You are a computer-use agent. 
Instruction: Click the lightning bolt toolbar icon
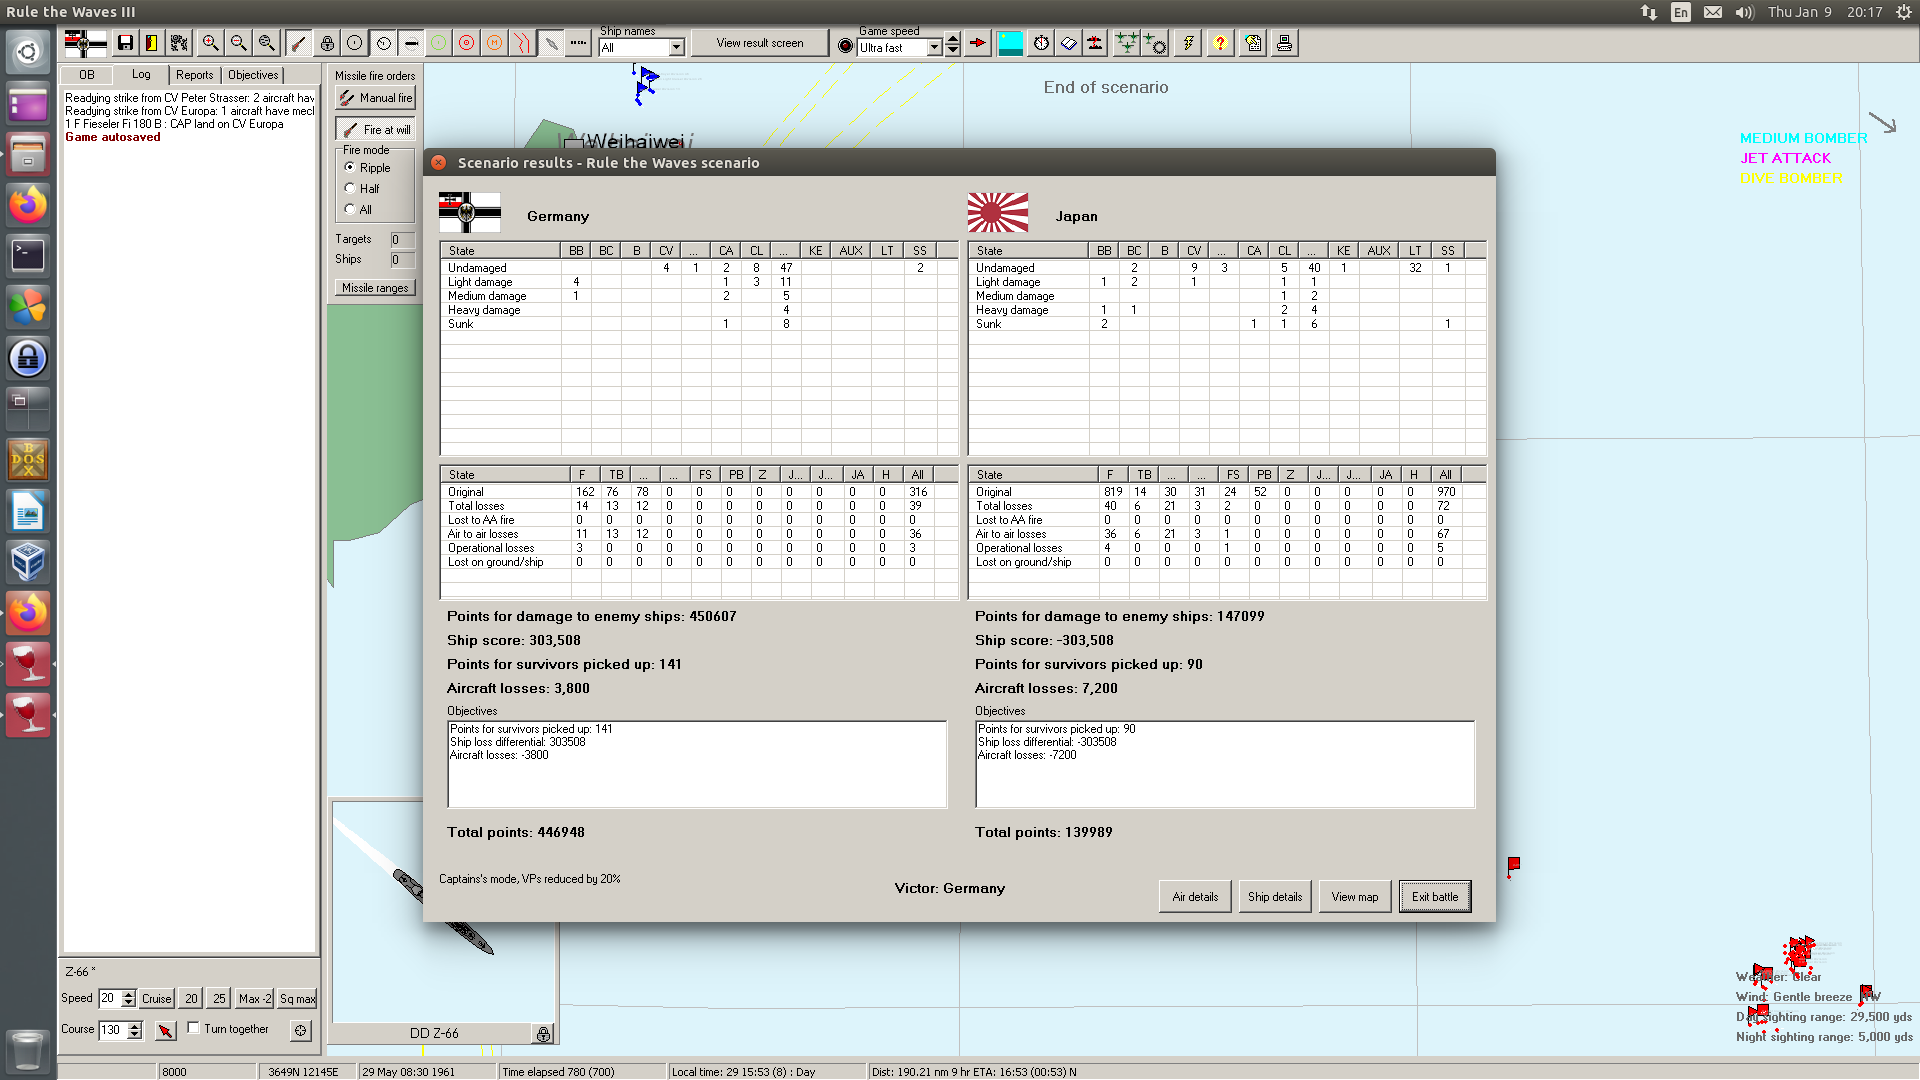tap(1188, 43)
